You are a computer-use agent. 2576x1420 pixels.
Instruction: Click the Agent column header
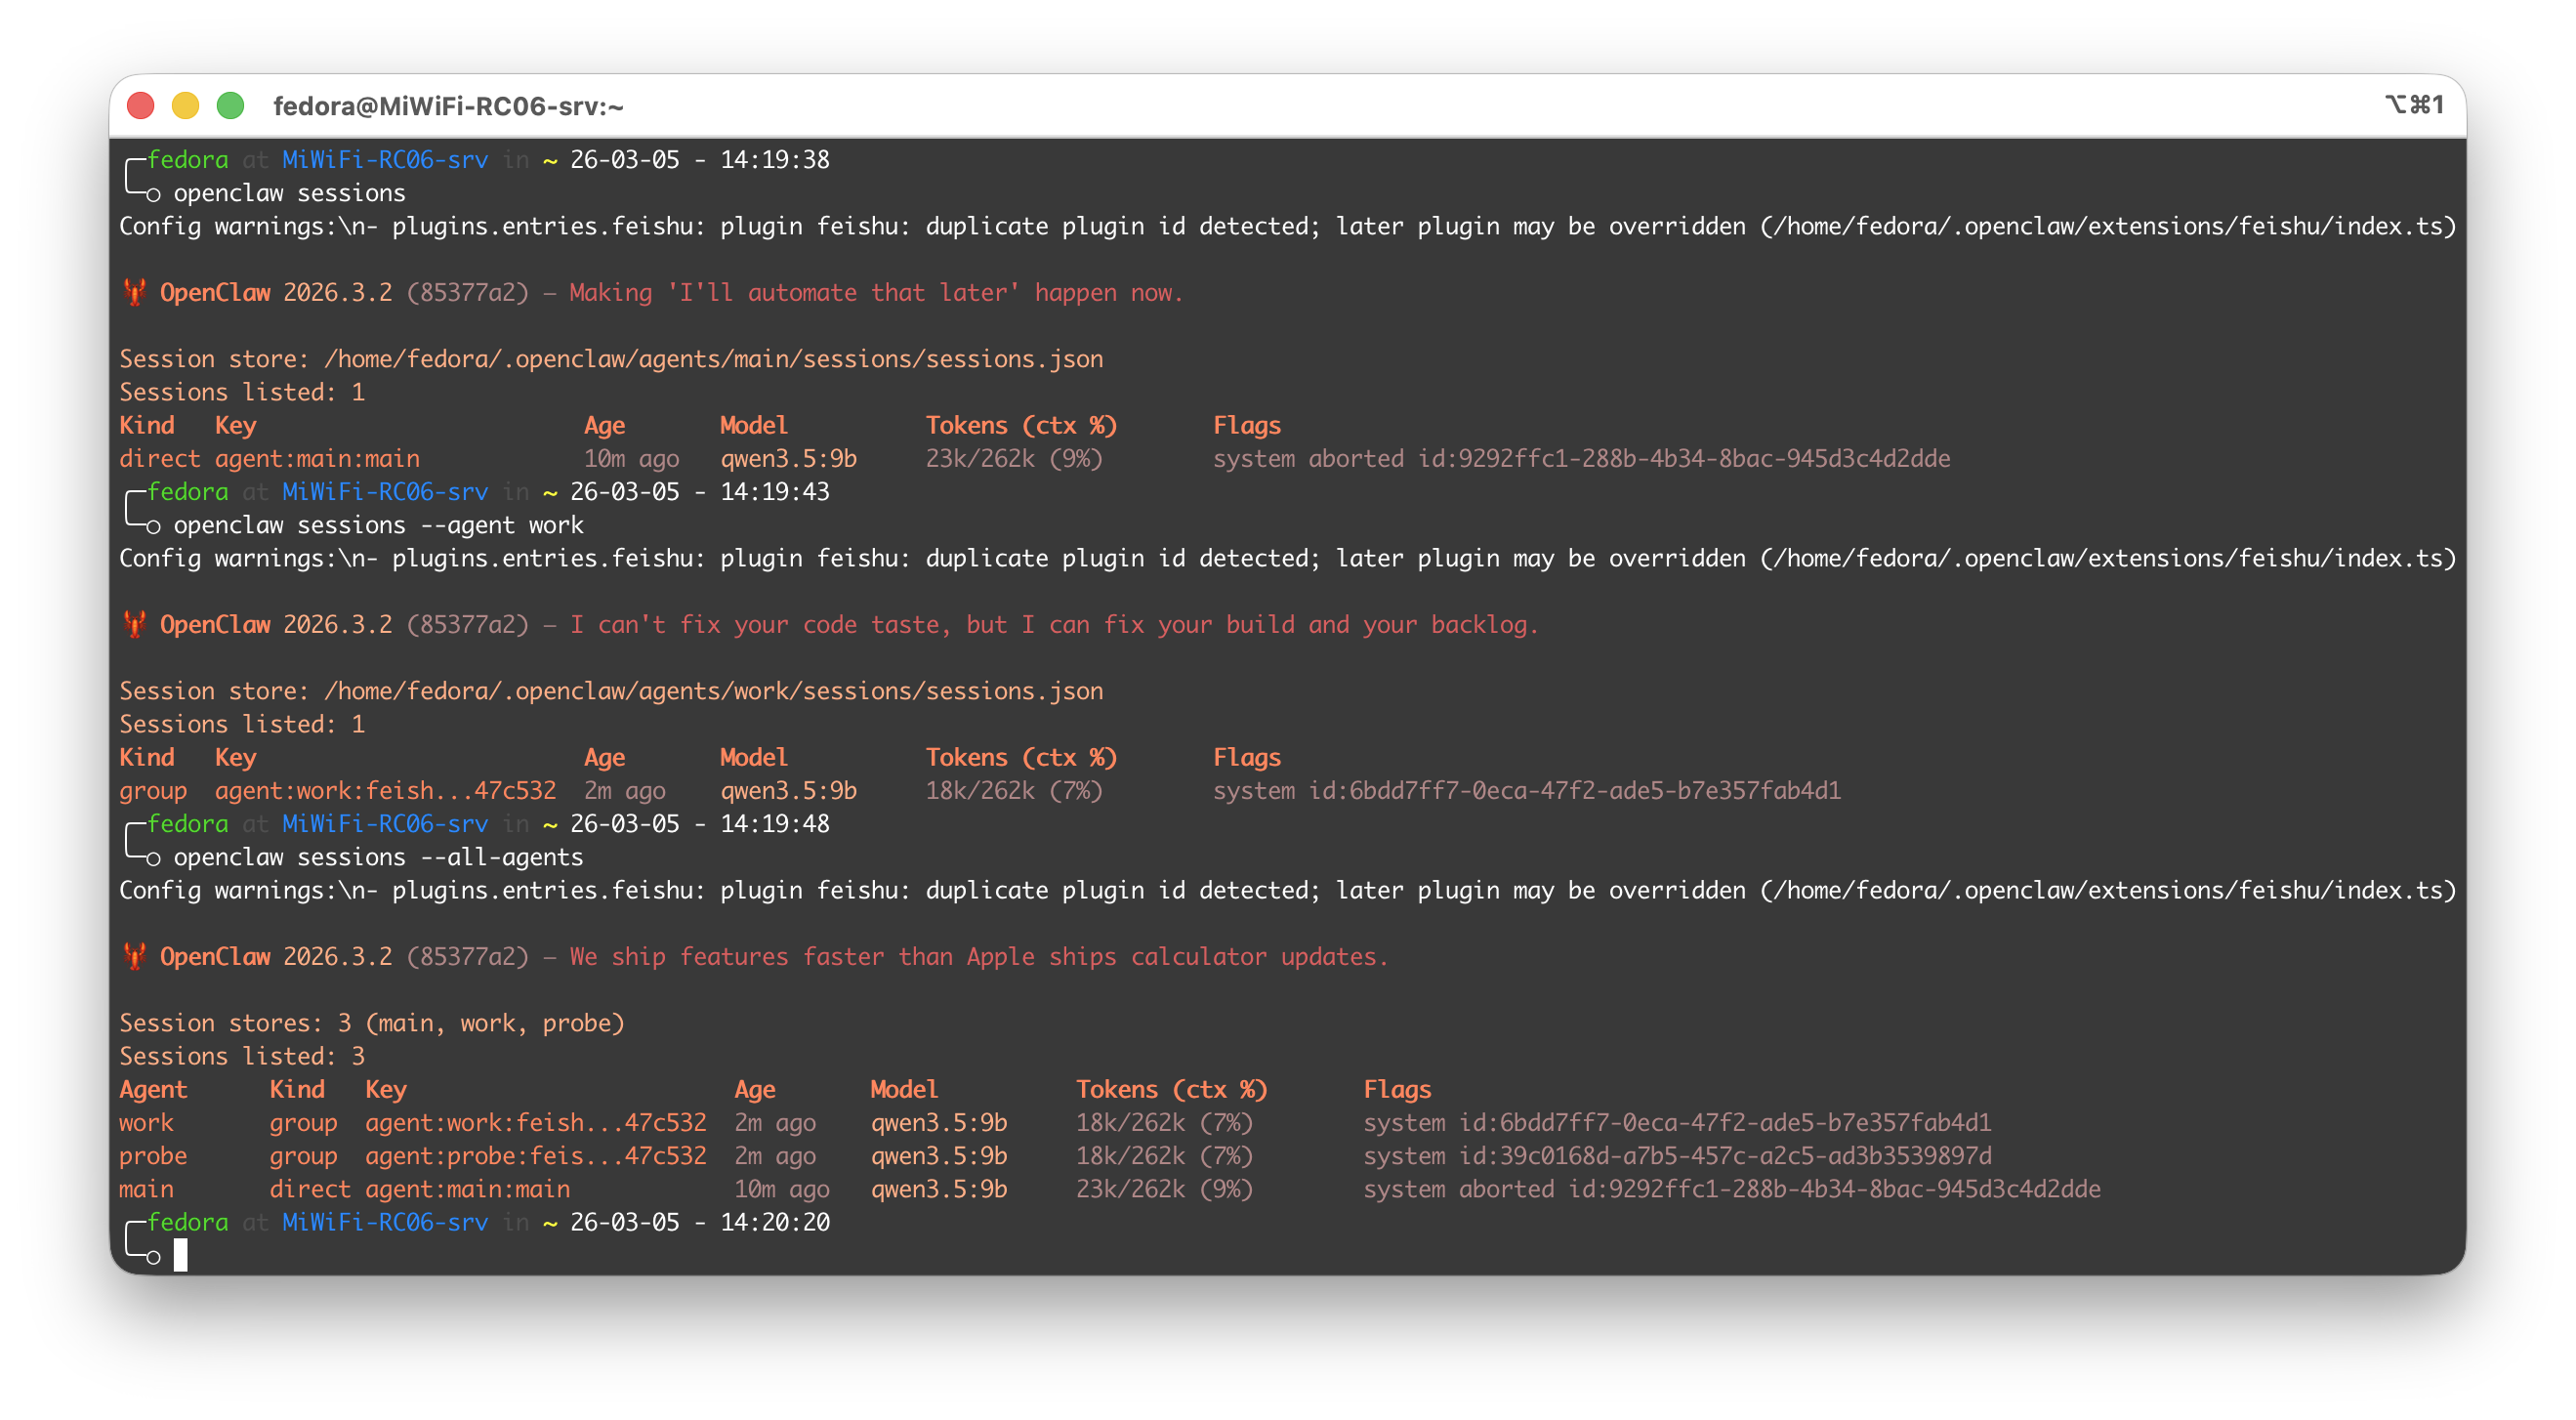(153, 1090)
